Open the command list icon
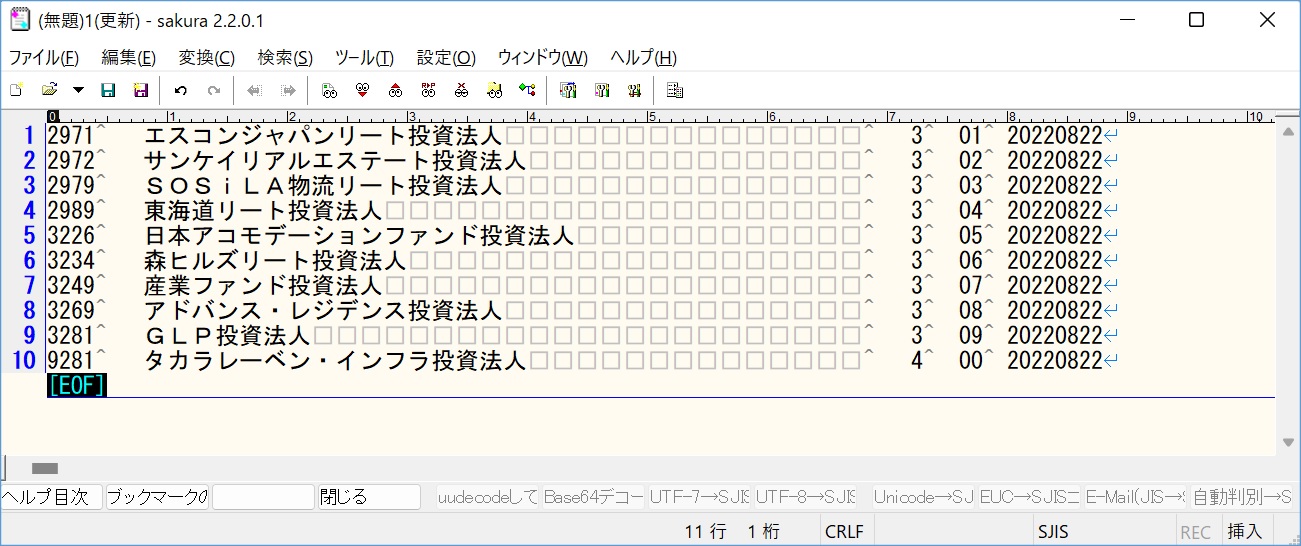 675,90
